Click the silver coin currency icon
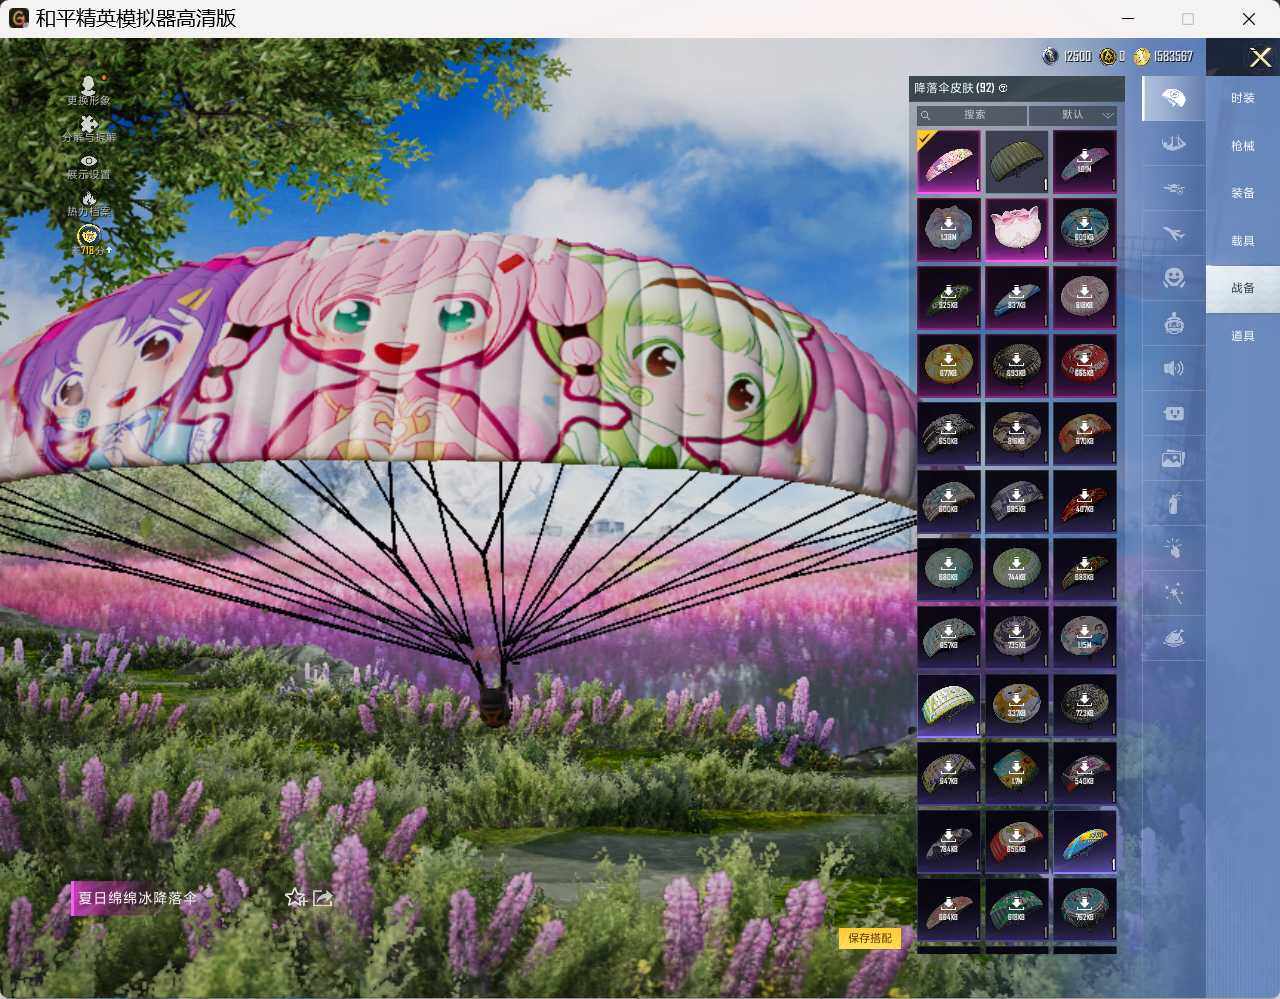The height and width of the screenshot is (999, 1280). click(1050, 57)
